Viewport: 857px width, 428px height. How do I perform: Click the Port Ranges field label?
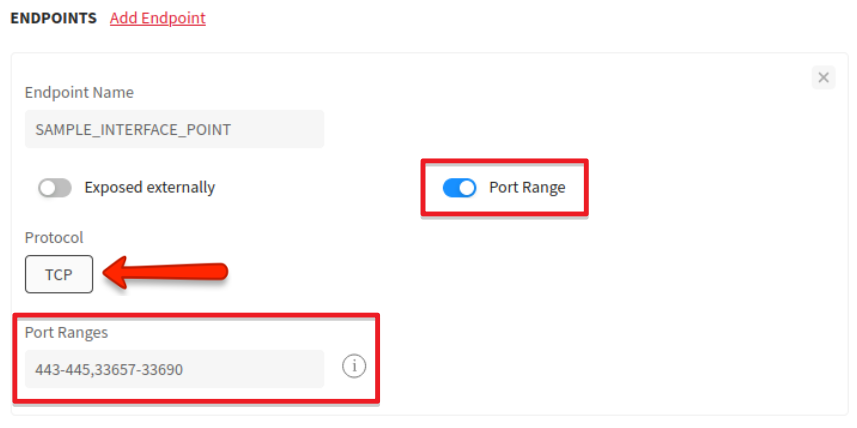pyautogui.click(x=66, y=332)
